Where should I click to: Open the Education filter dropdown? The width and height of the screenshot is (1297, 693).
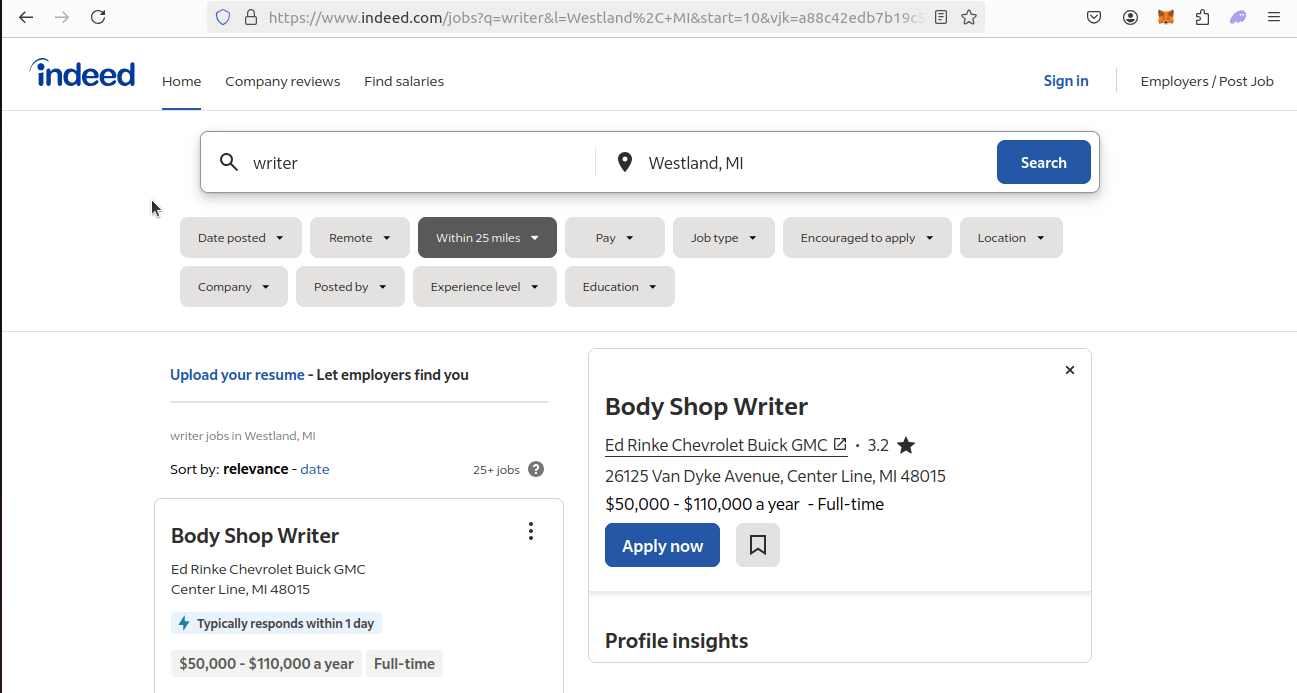(620, 287)
